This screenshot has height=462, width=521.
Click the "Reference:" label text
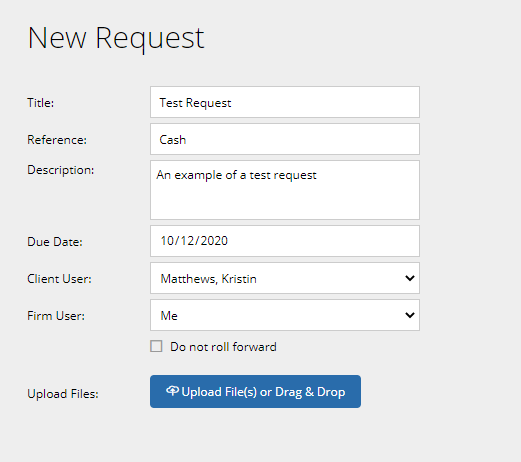57,140
